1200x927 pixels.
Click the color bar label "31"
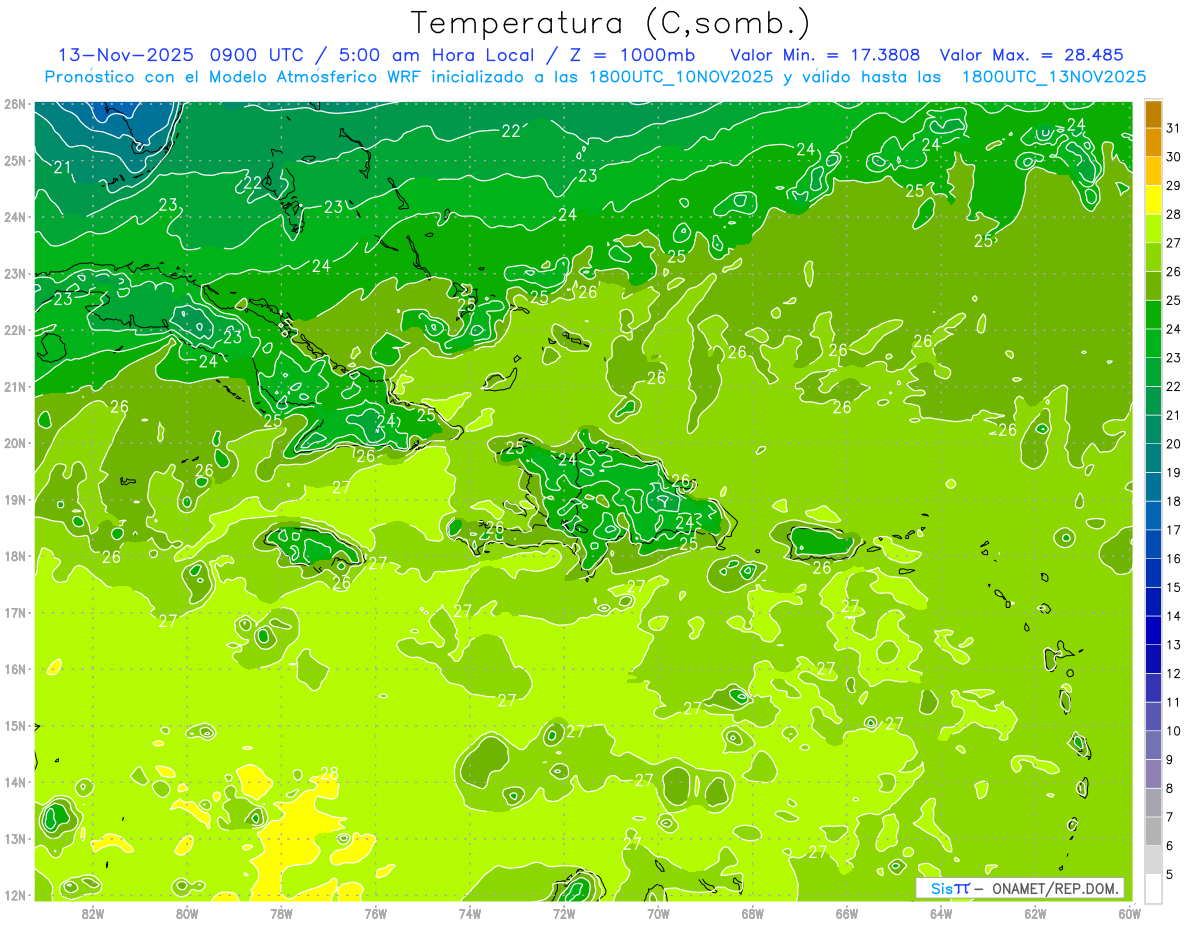1174,128
